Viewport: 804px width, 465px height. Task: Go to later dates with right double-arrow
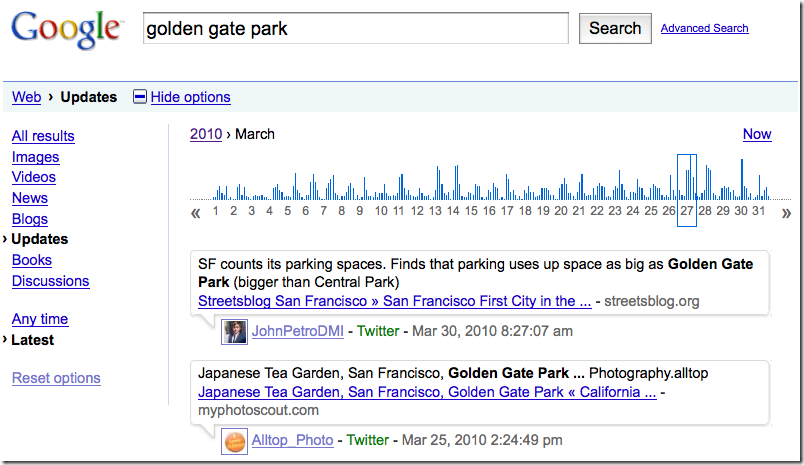click(786, 213)
